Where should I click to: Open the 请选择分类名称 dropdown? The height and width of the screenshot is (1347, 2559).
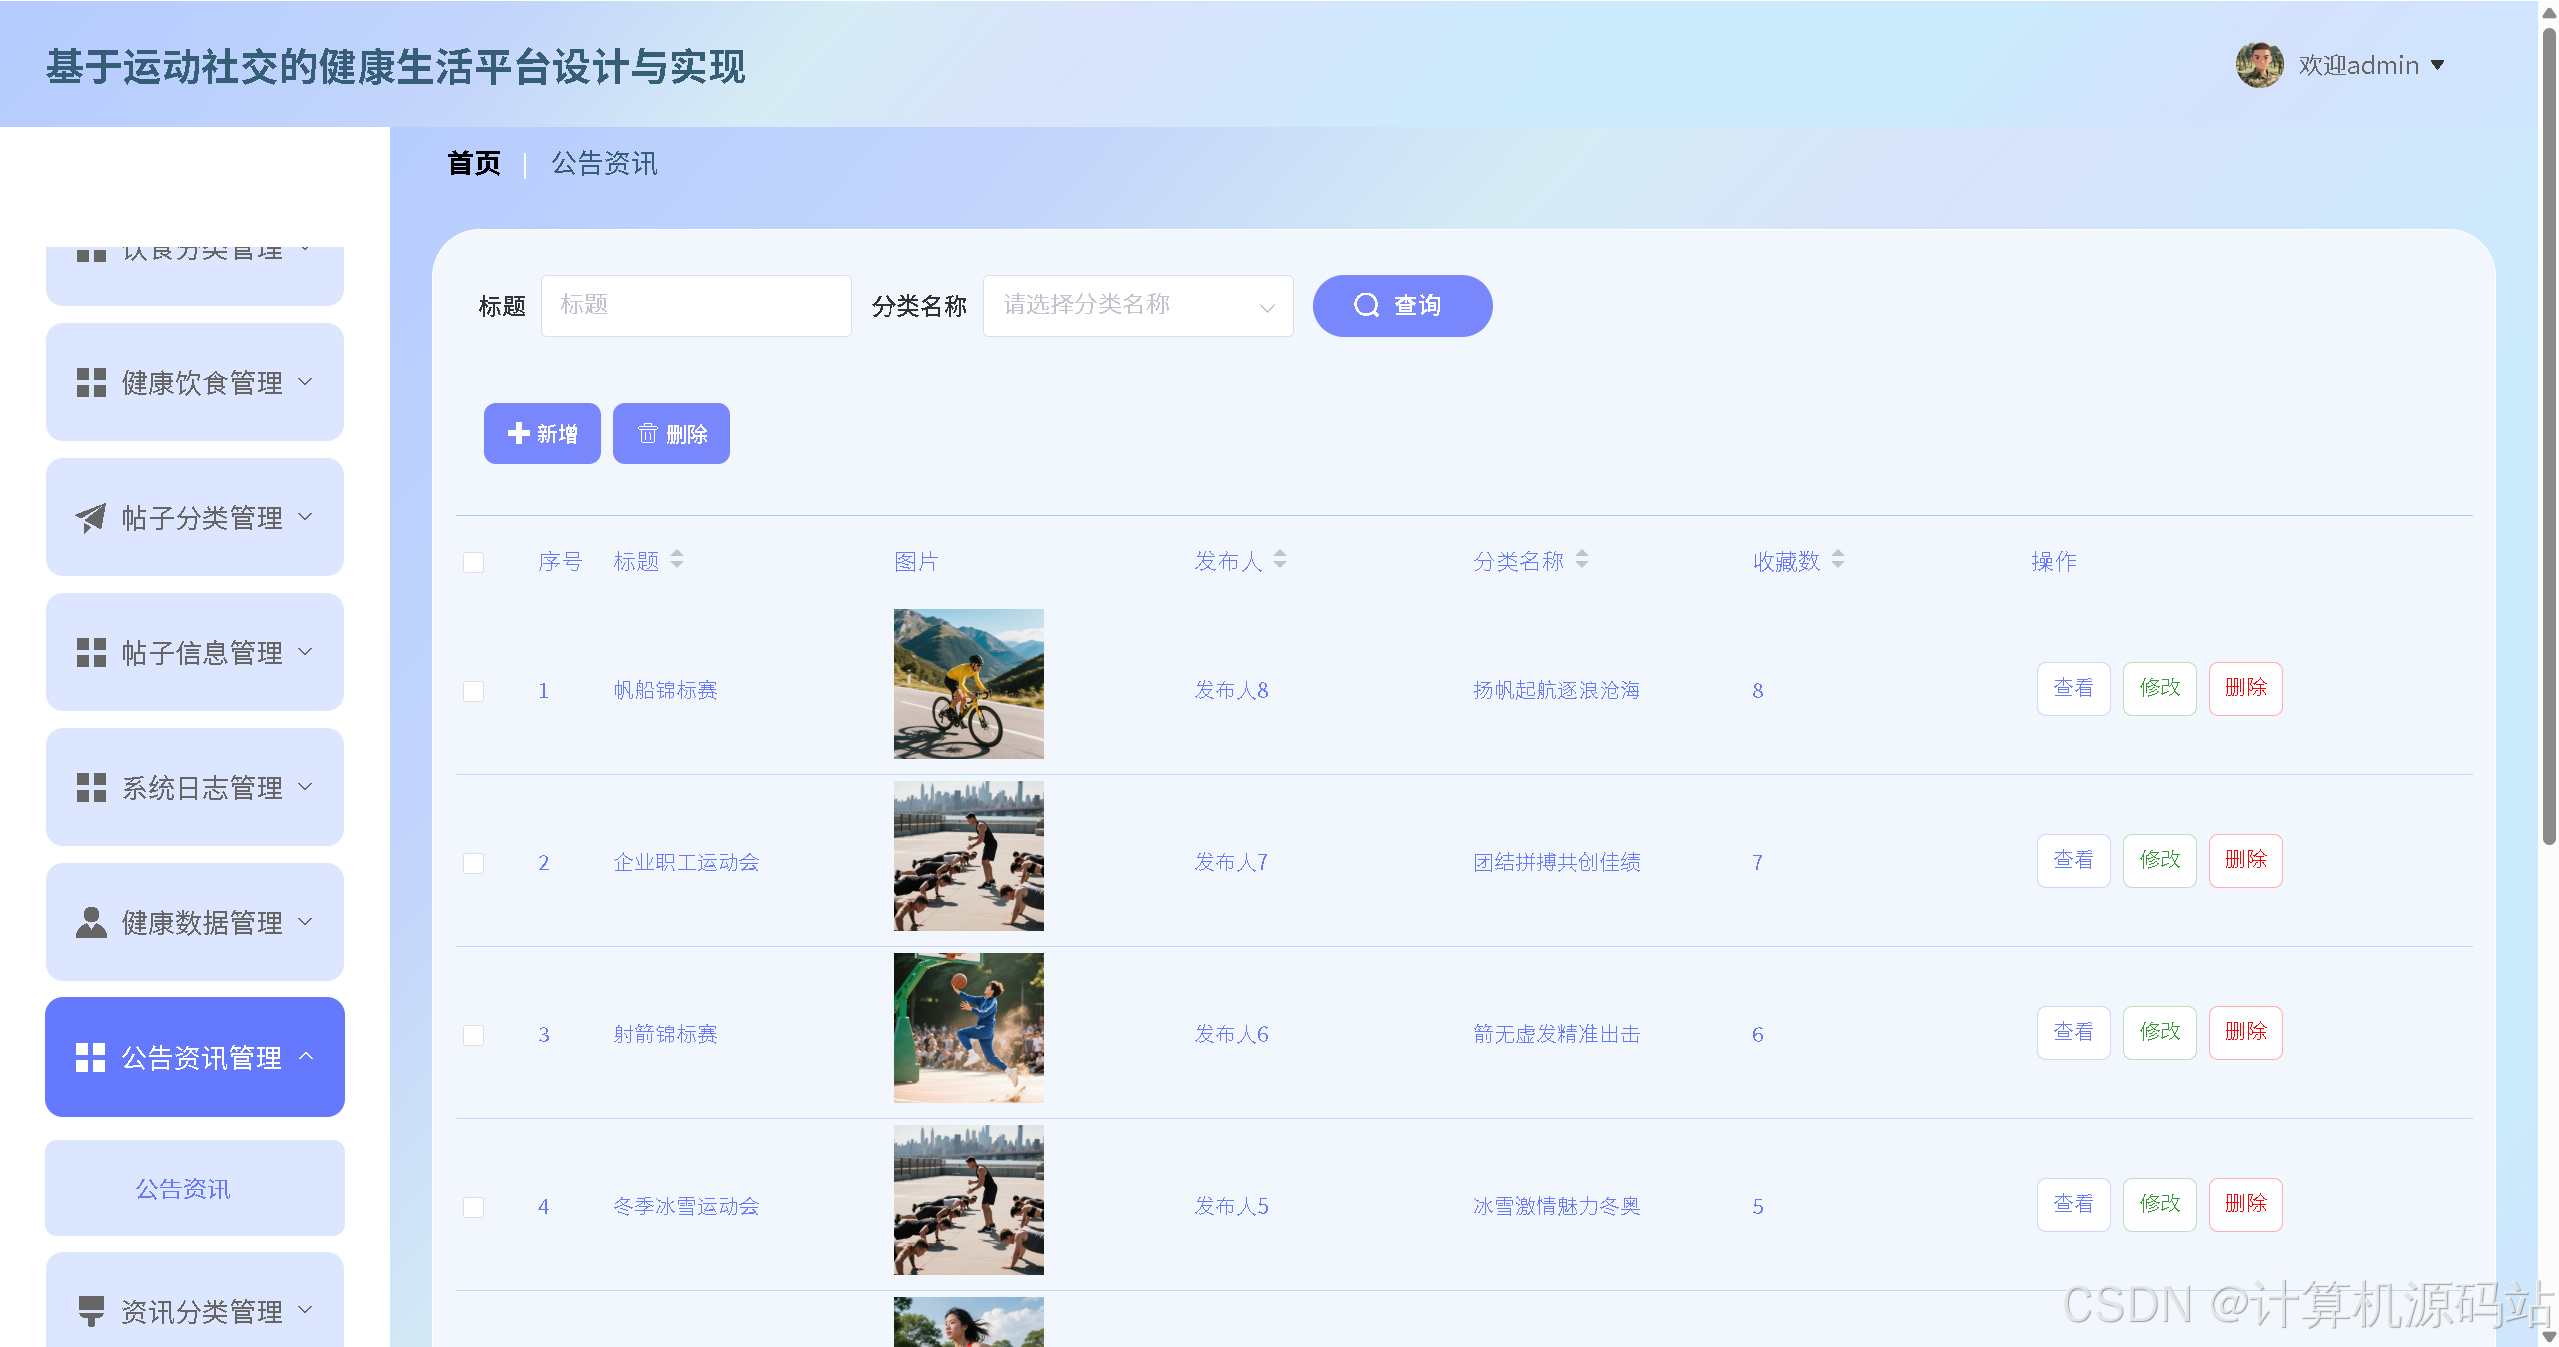point(1138,305)
